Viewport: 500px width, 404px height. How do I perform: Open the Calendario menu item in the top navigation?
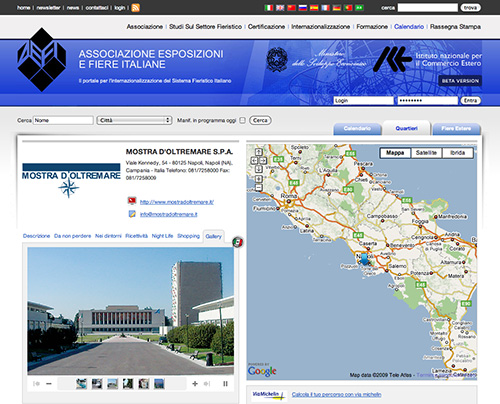click(409, 27)
